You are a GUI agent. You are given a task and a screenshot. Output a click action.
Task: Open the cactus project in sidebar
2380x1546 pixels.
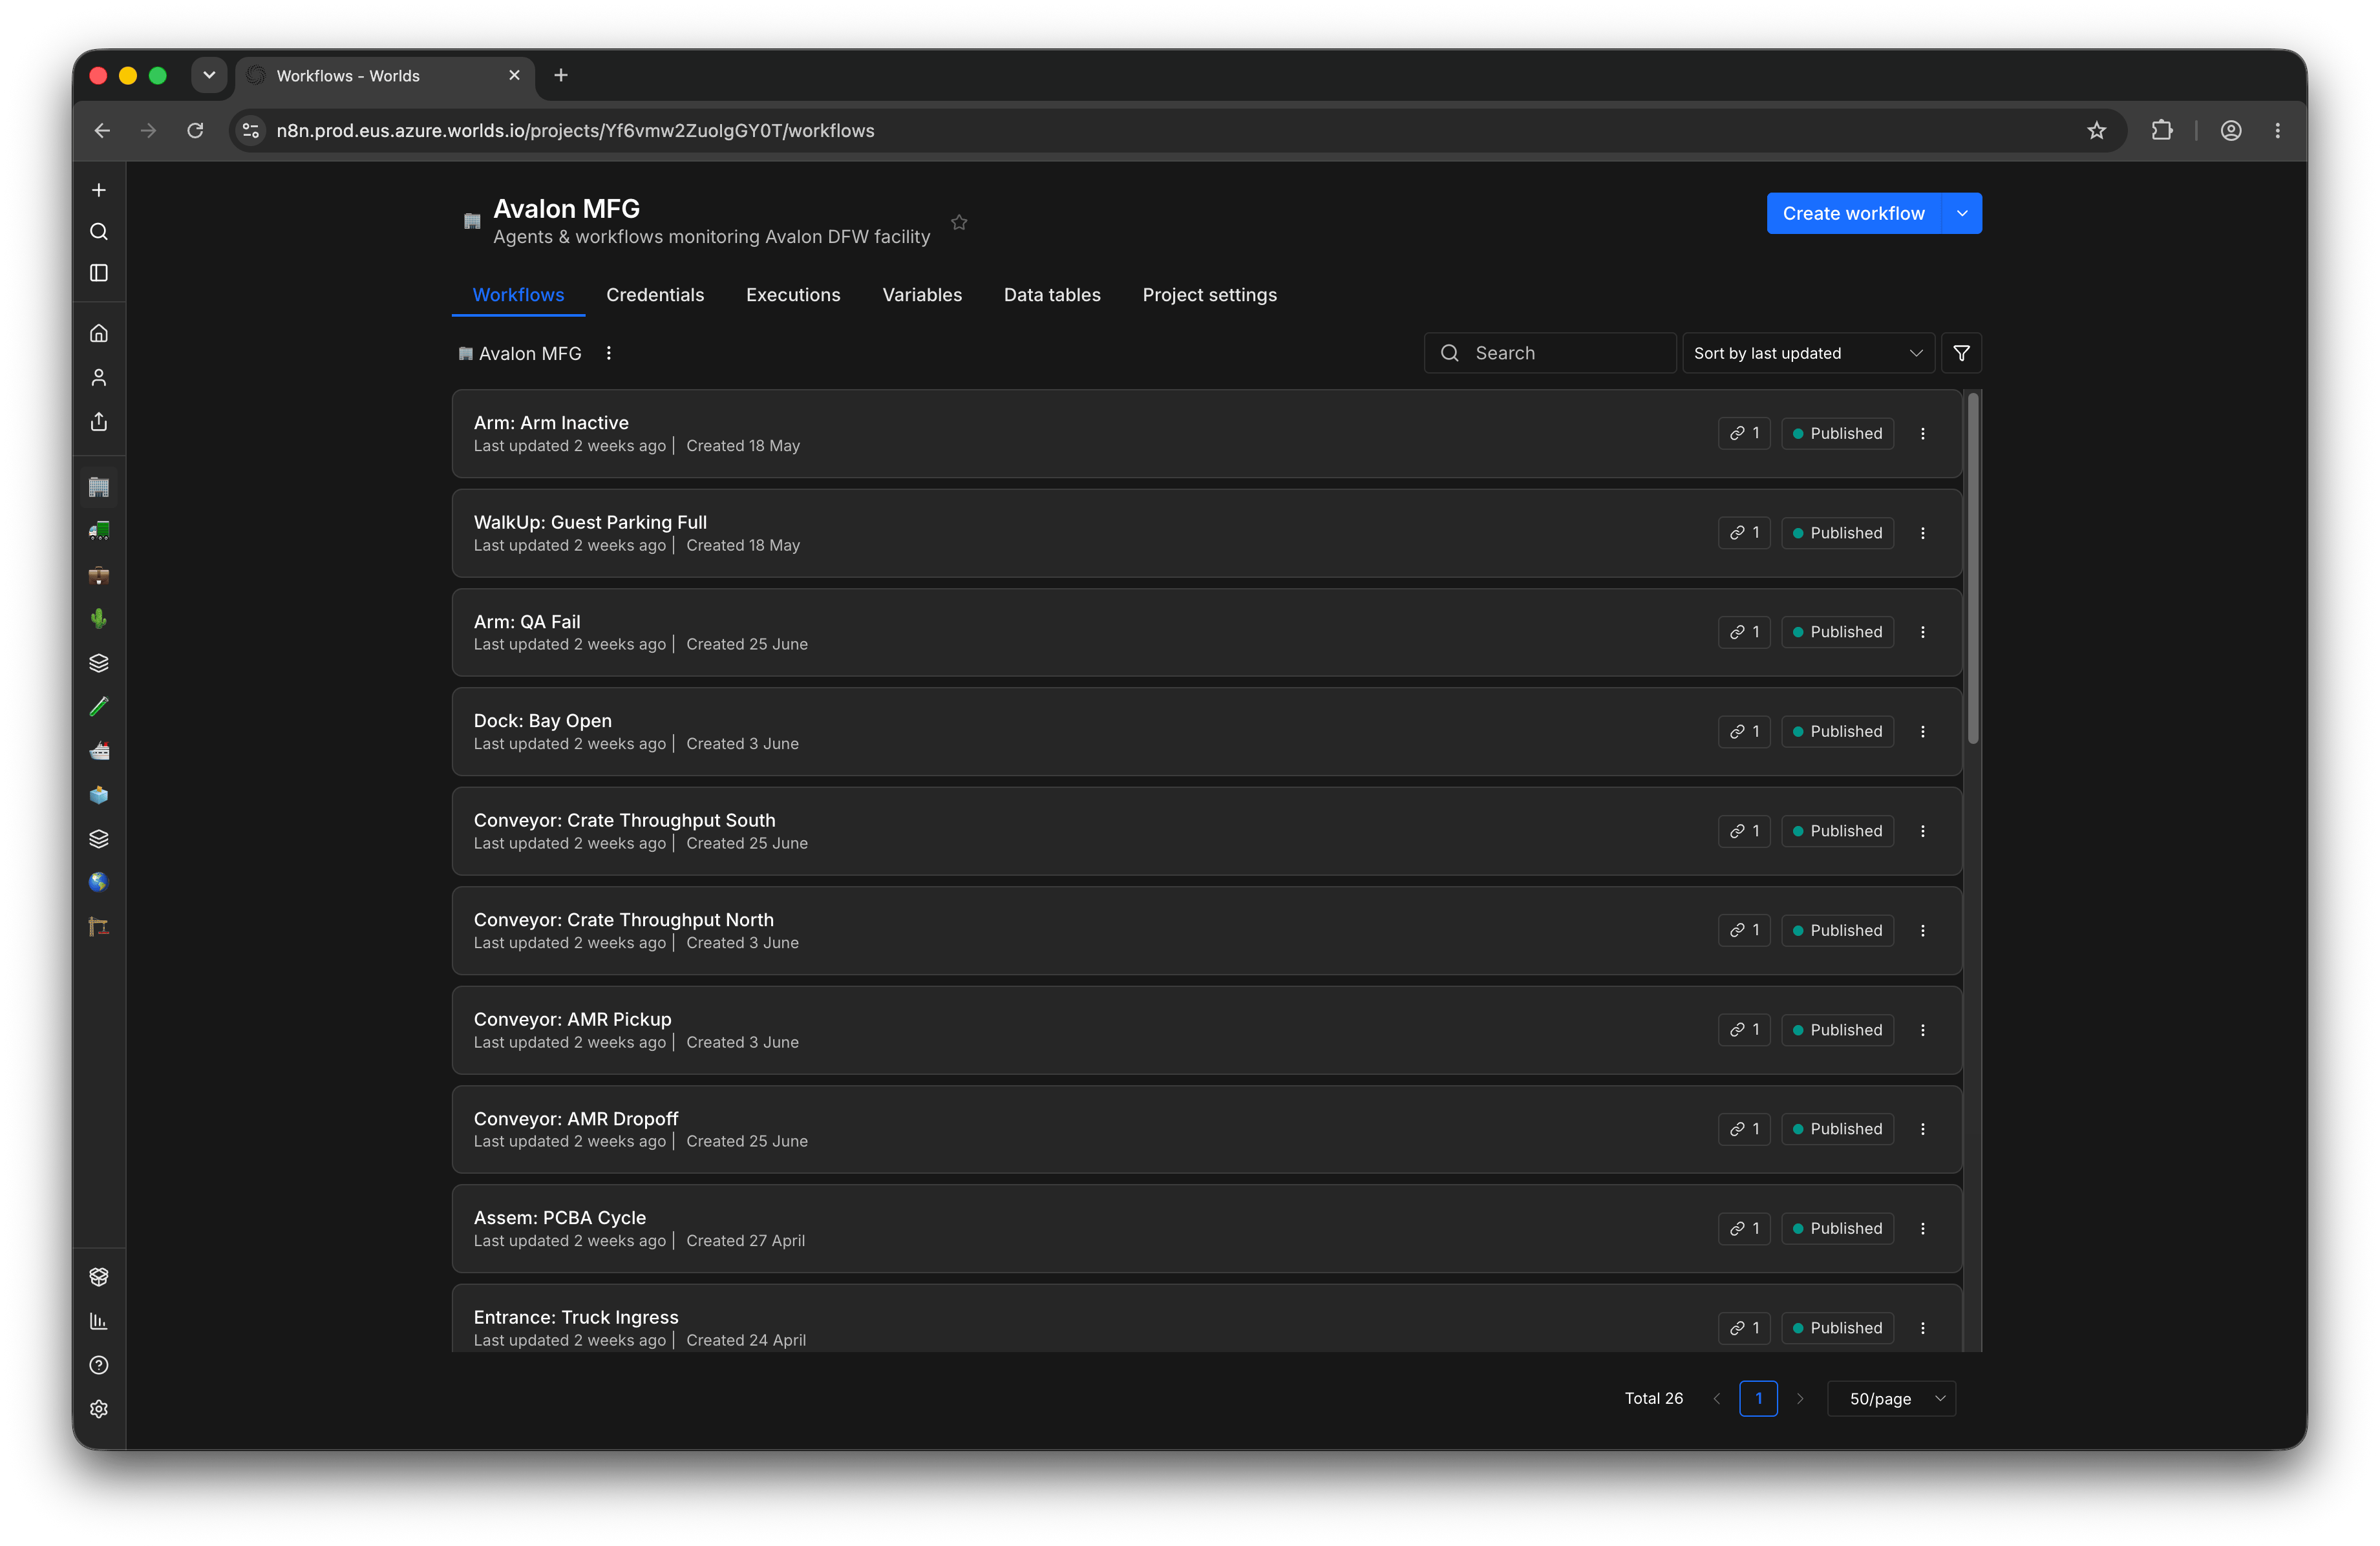tap(99, 619)
